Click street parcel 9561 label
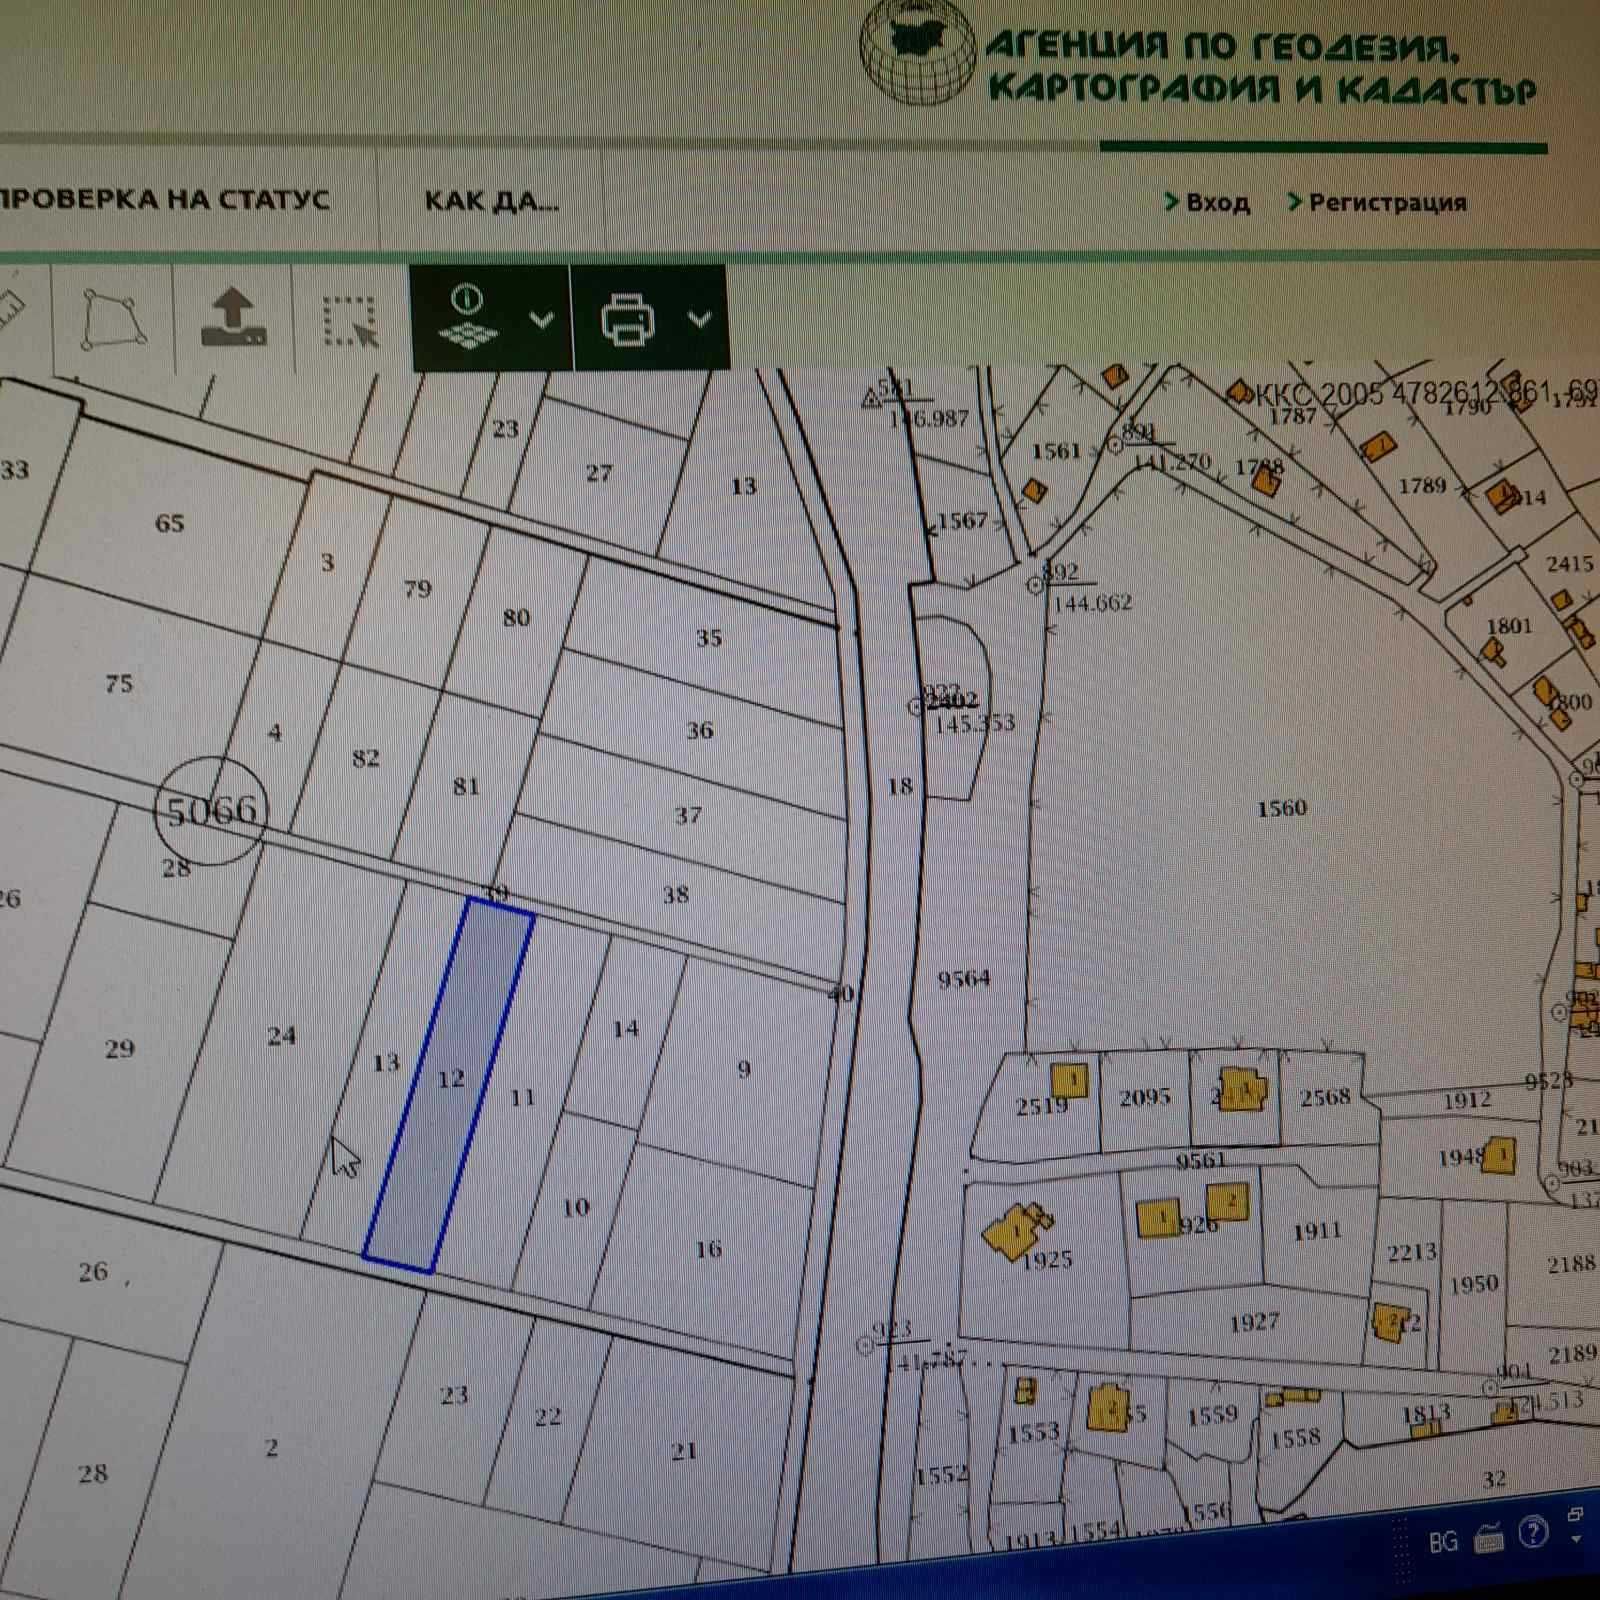 (x=1200, y=1160)
